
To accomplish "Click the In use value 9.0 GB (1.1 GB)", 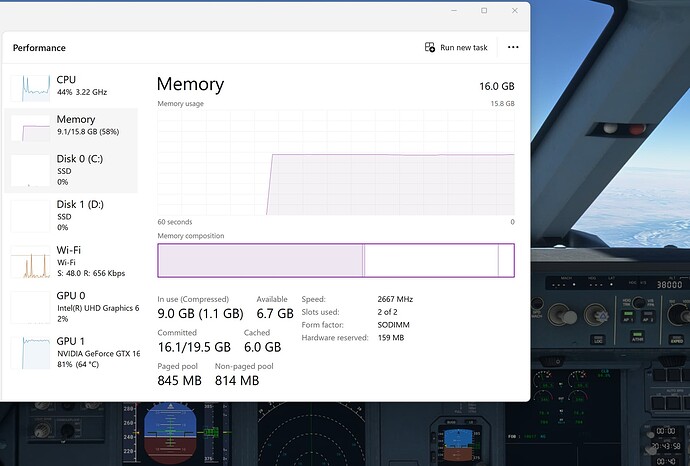I will [200, 313].
